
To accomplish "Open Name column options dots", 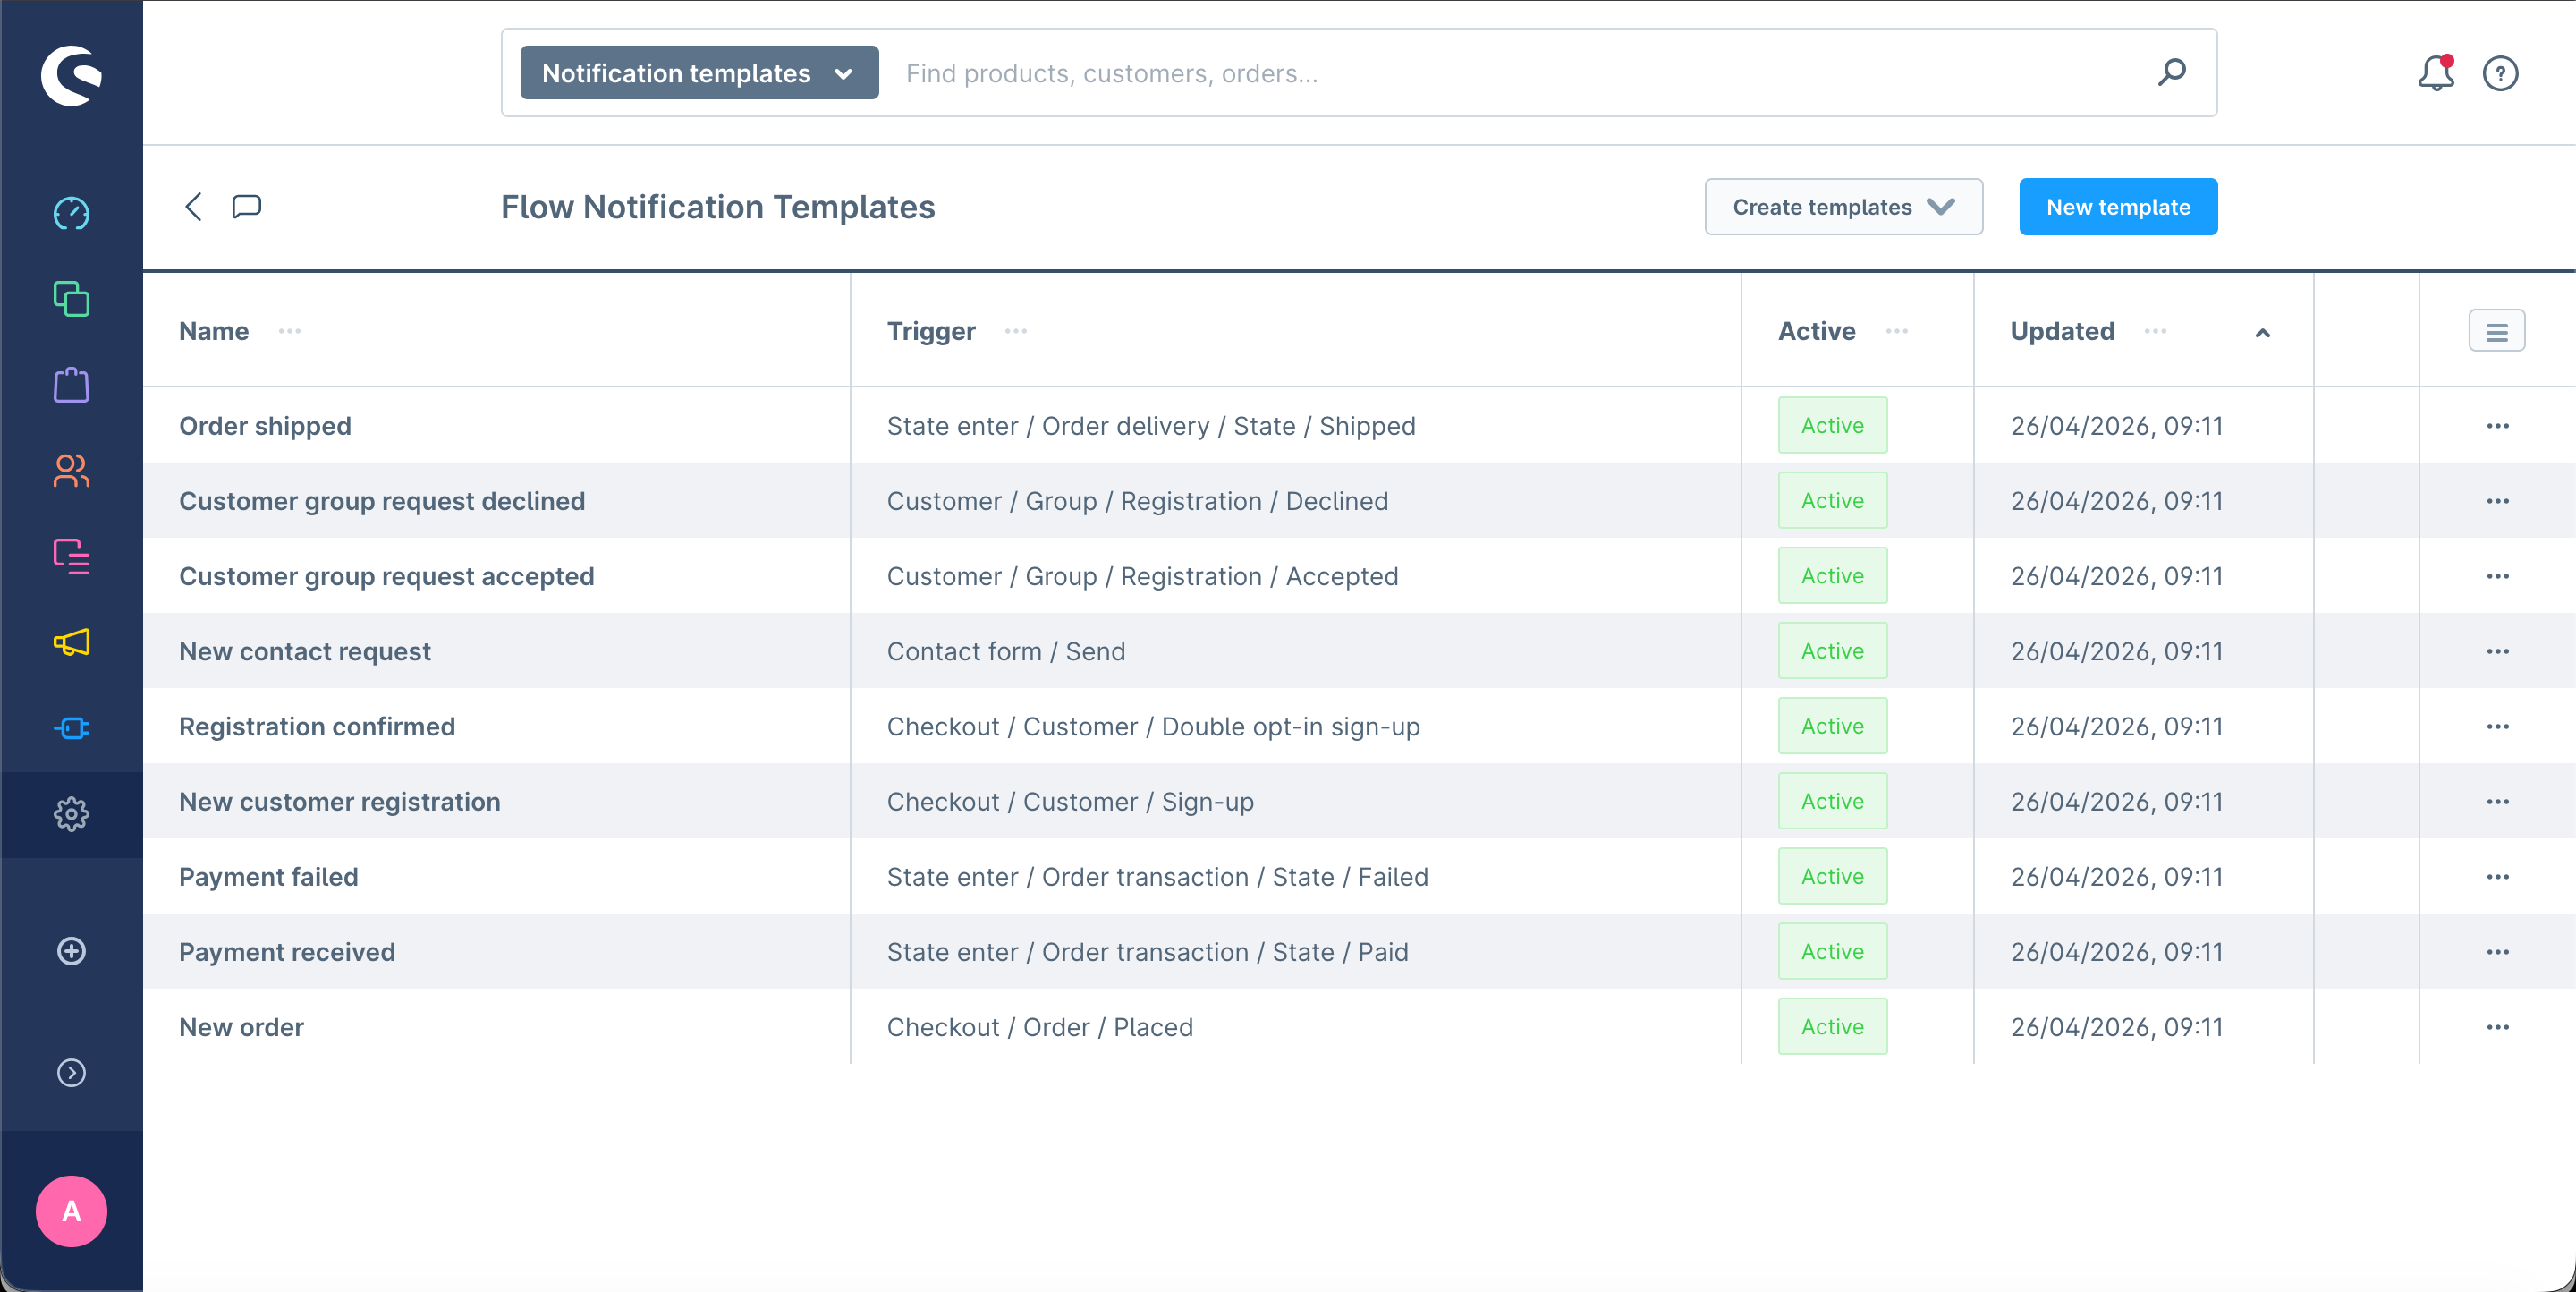I will tap(290, 332).
